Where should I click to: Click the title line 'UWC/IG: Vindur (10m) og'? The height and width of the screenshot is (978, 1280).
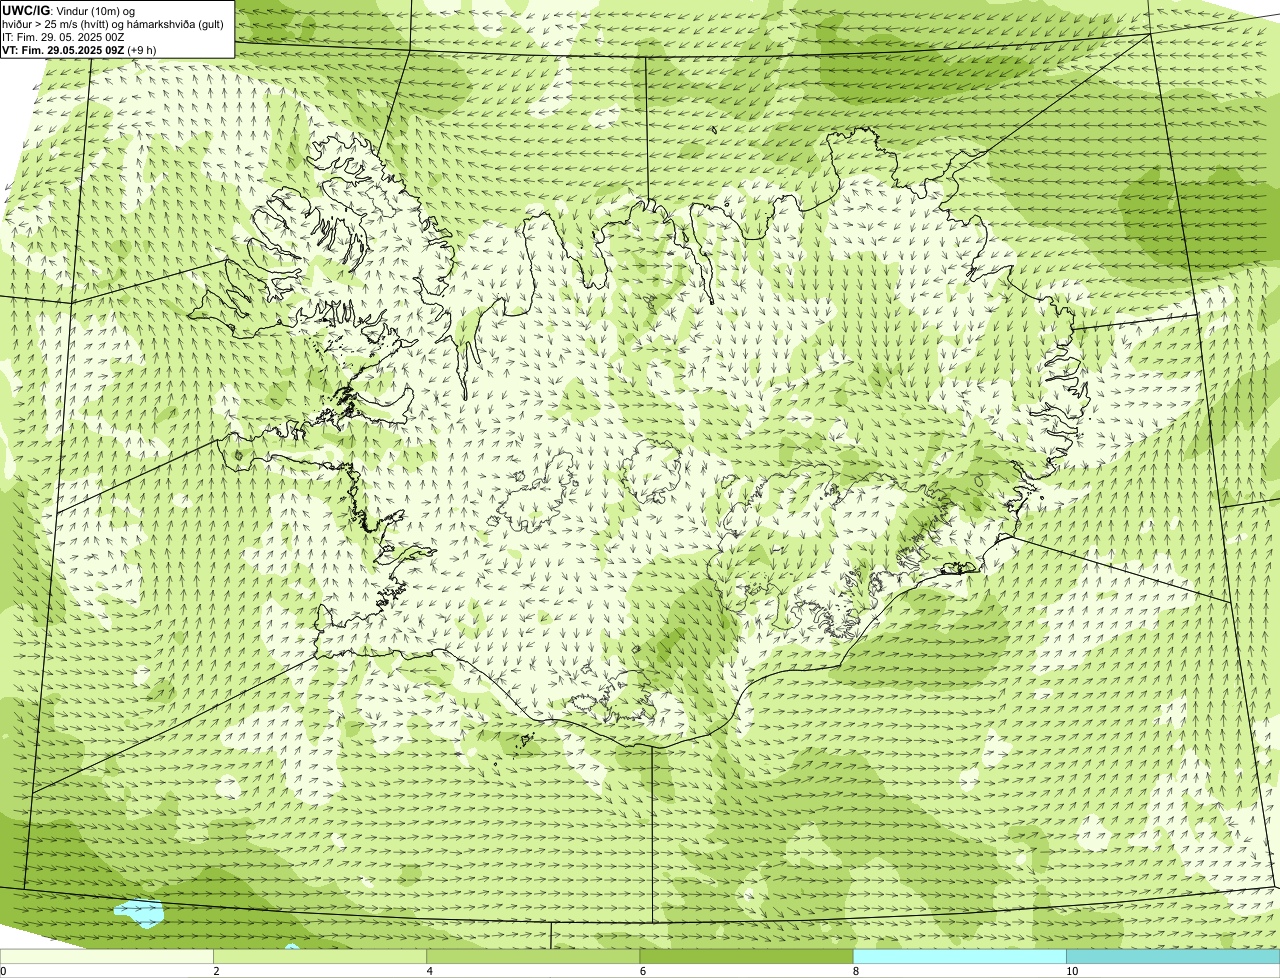point(69,10)
